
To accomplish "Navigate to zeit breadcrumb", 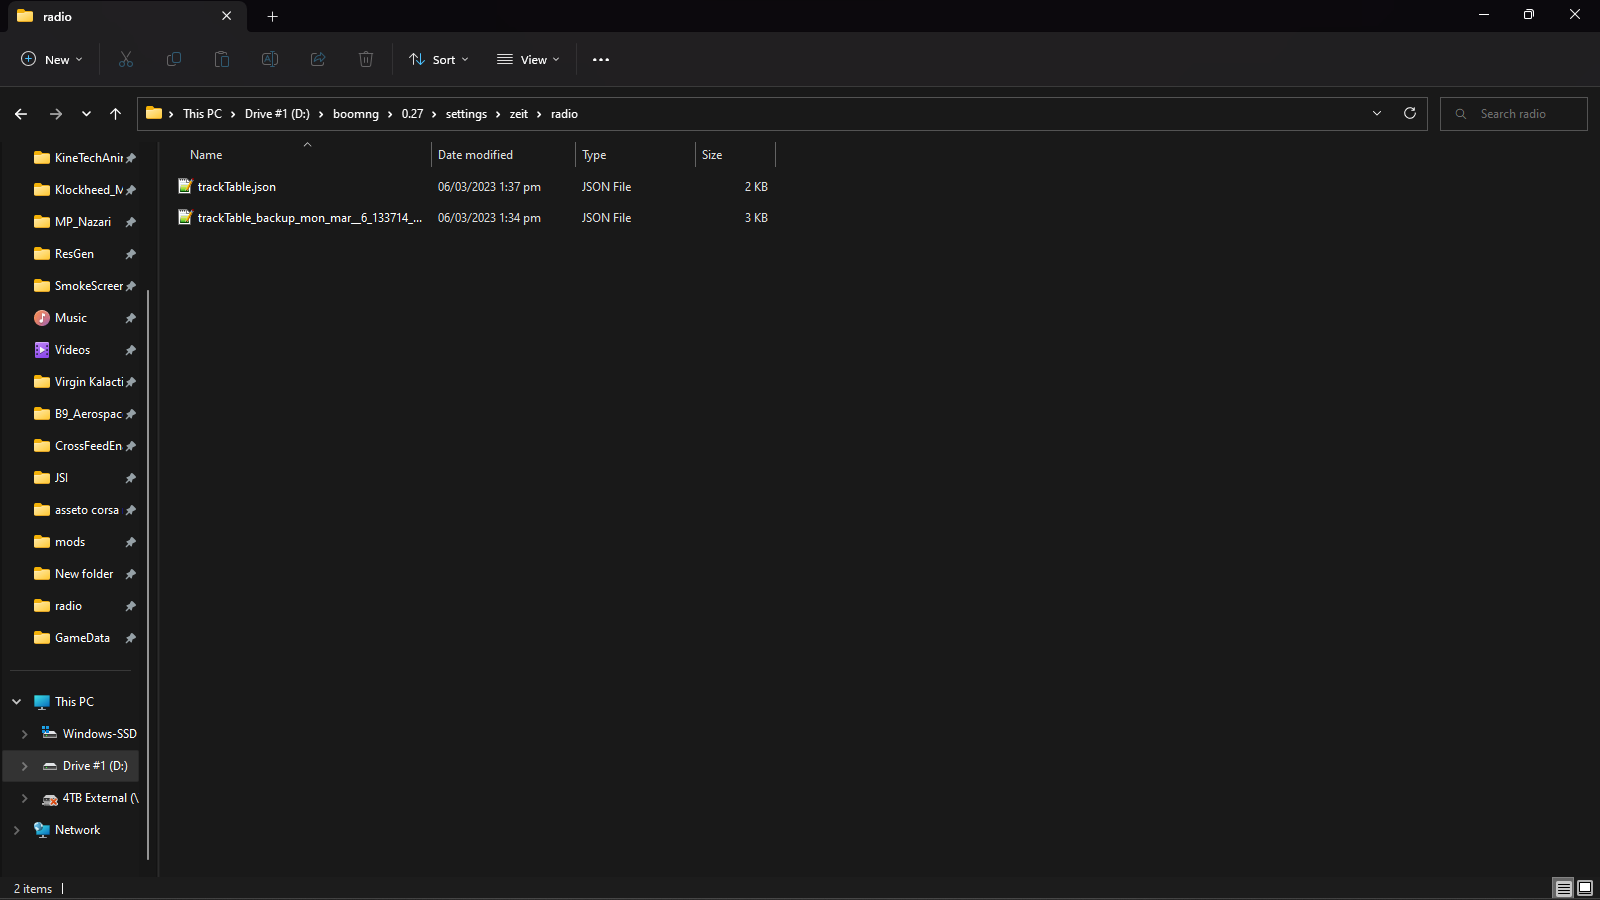I will pyautogui.click(x=519, y=114).
